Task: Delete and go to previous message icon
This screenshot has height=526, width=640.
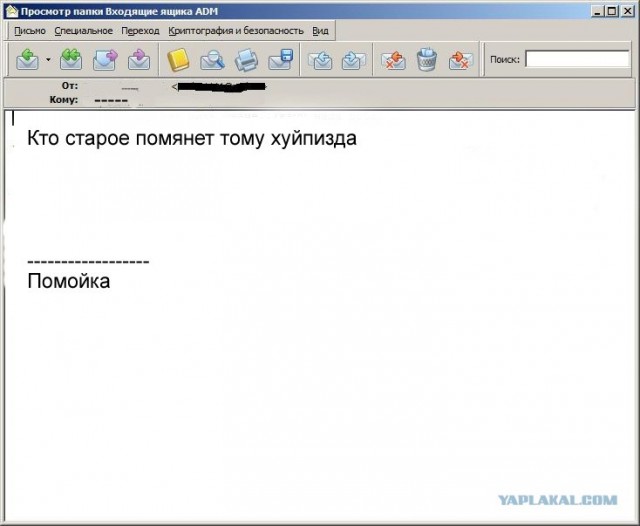Action: [393, 60]
